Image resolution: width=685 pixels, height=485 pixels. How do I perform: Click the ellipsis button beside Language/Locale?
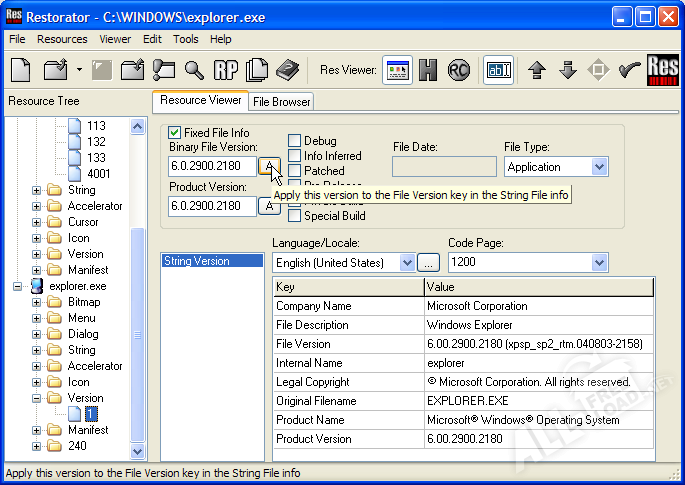click(x=428, y=262)
